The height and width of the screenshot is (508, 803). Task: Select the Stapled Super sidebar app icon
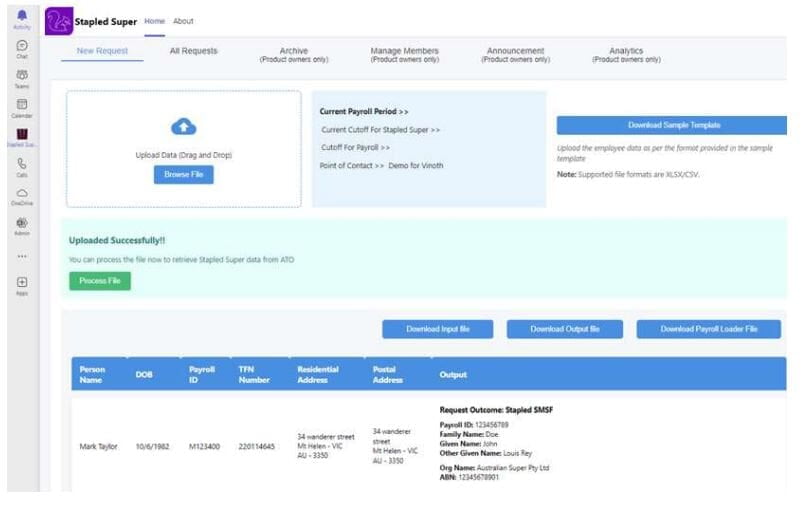tap(22, 134)
